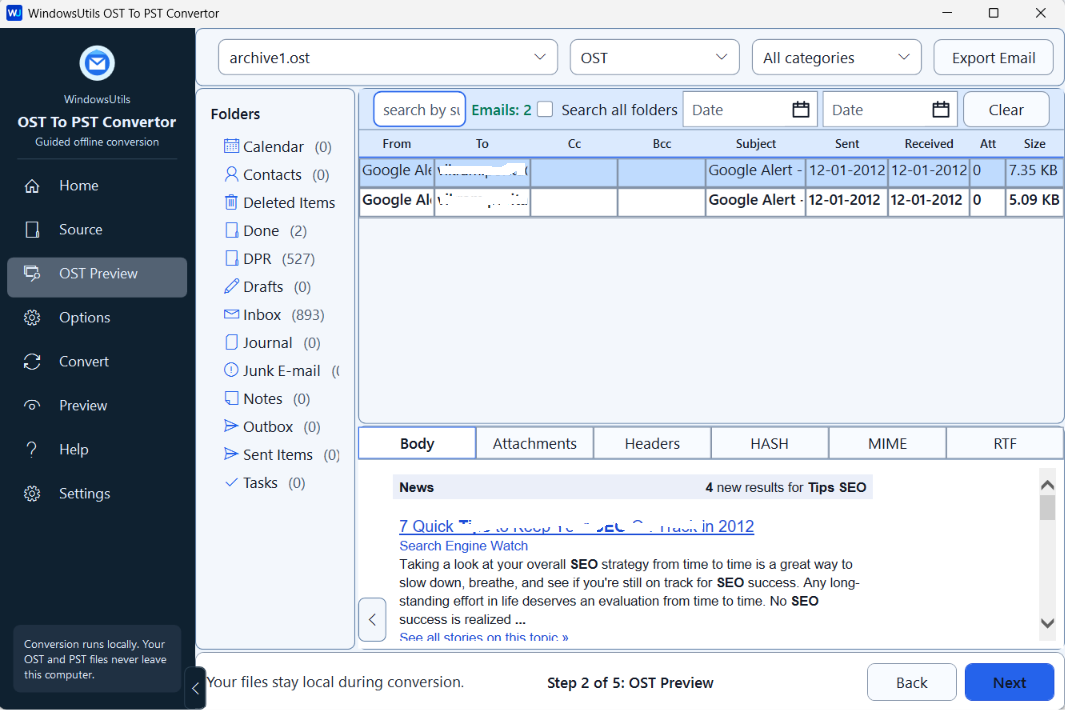This screenshot has height=710, width=1065.
Task: Click the Contacts person icon
Action: tap(232, 174)
